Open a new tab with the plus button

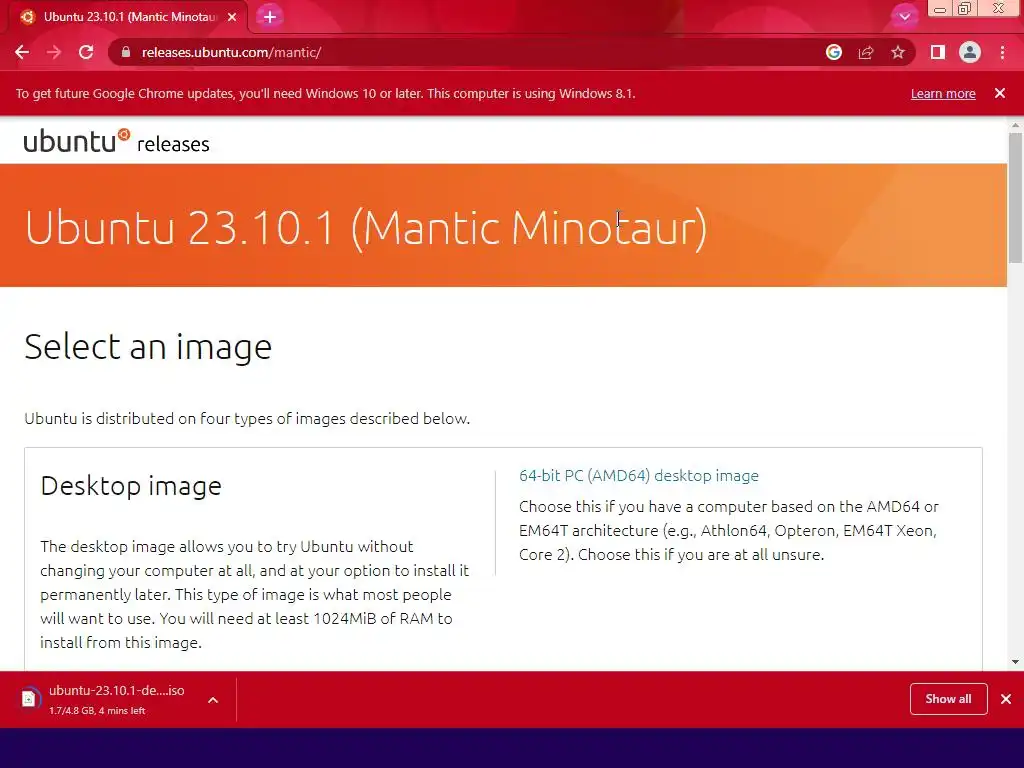(x=270, y=17)
